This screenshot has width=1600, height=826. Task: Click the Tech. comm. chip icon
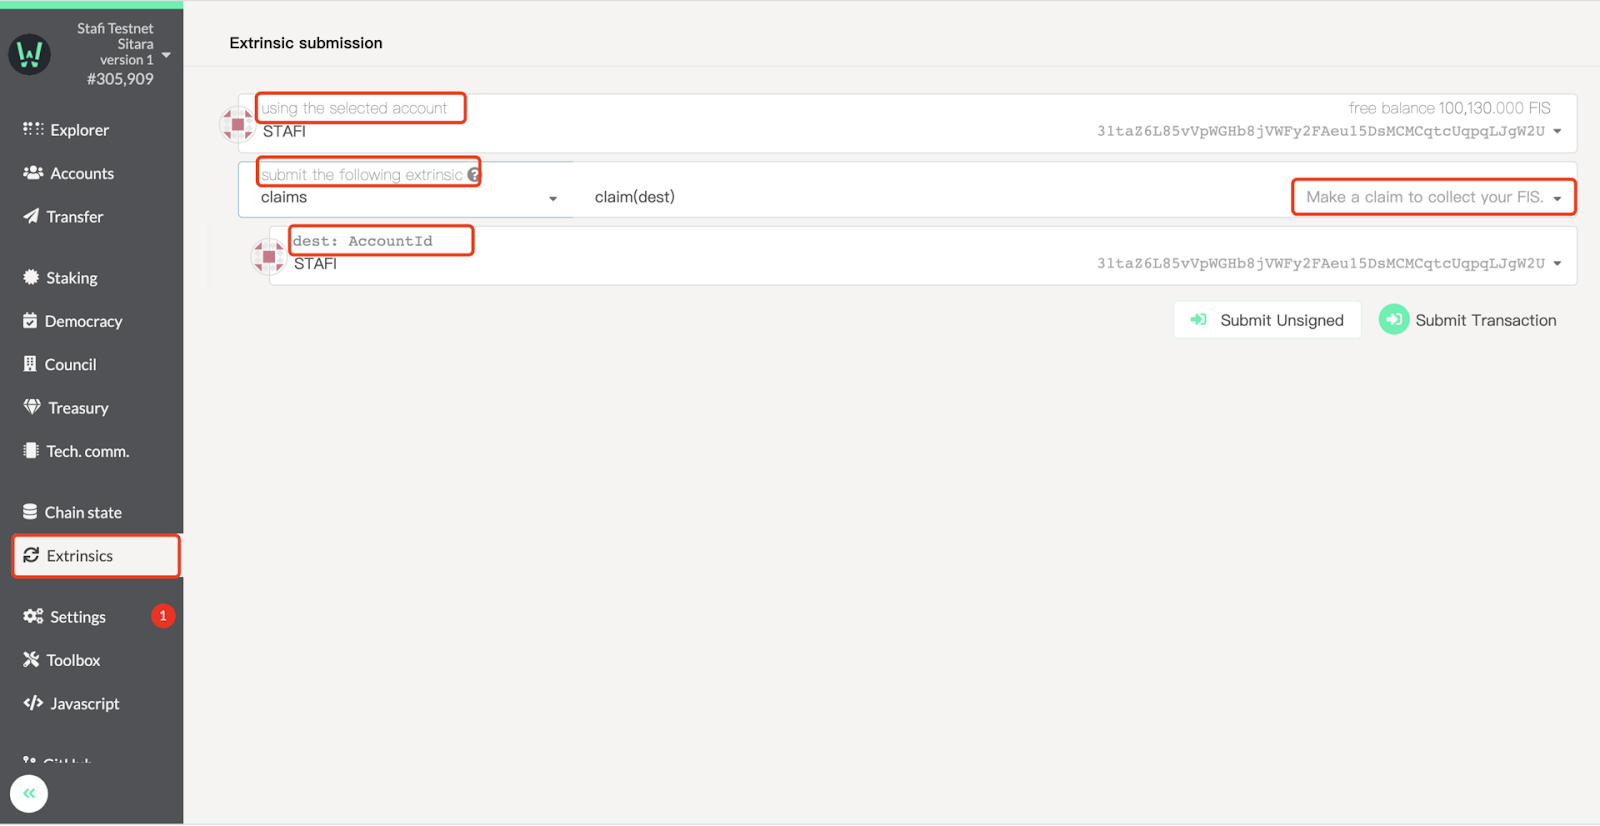point(31,450)
